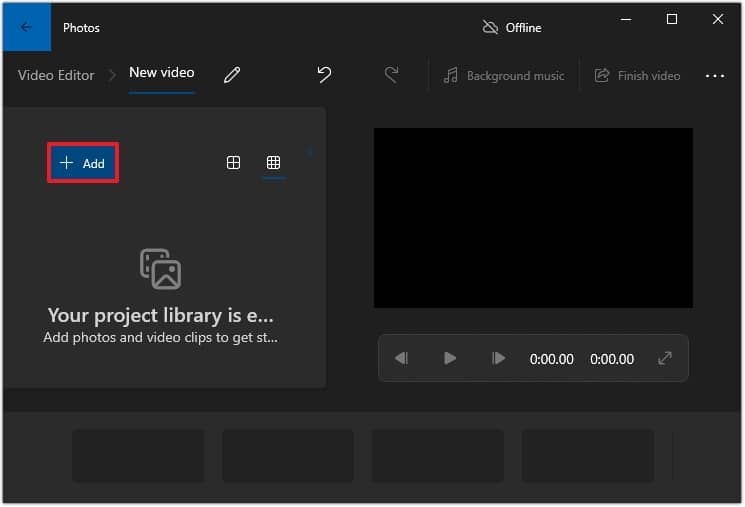Click 'Add photos and video clips' hint text
745x507 pixels.
[161, 337]
